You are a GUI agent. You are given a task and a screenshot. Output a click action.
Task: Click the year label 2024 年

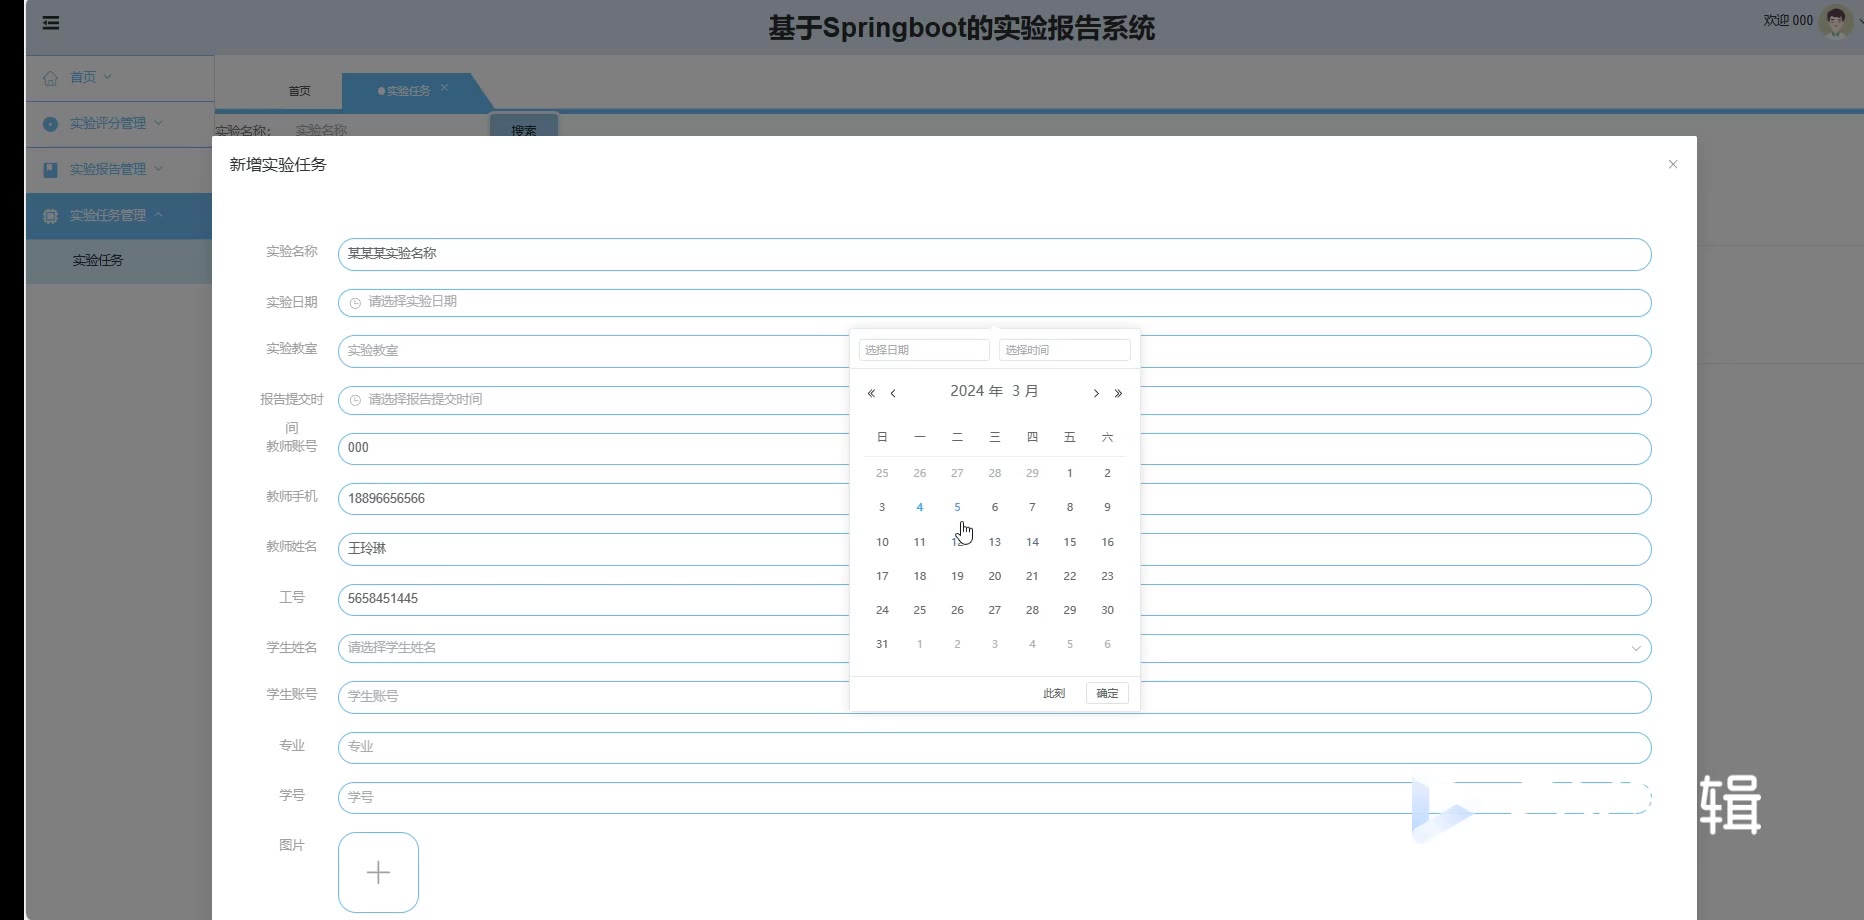tap(976, 391)
